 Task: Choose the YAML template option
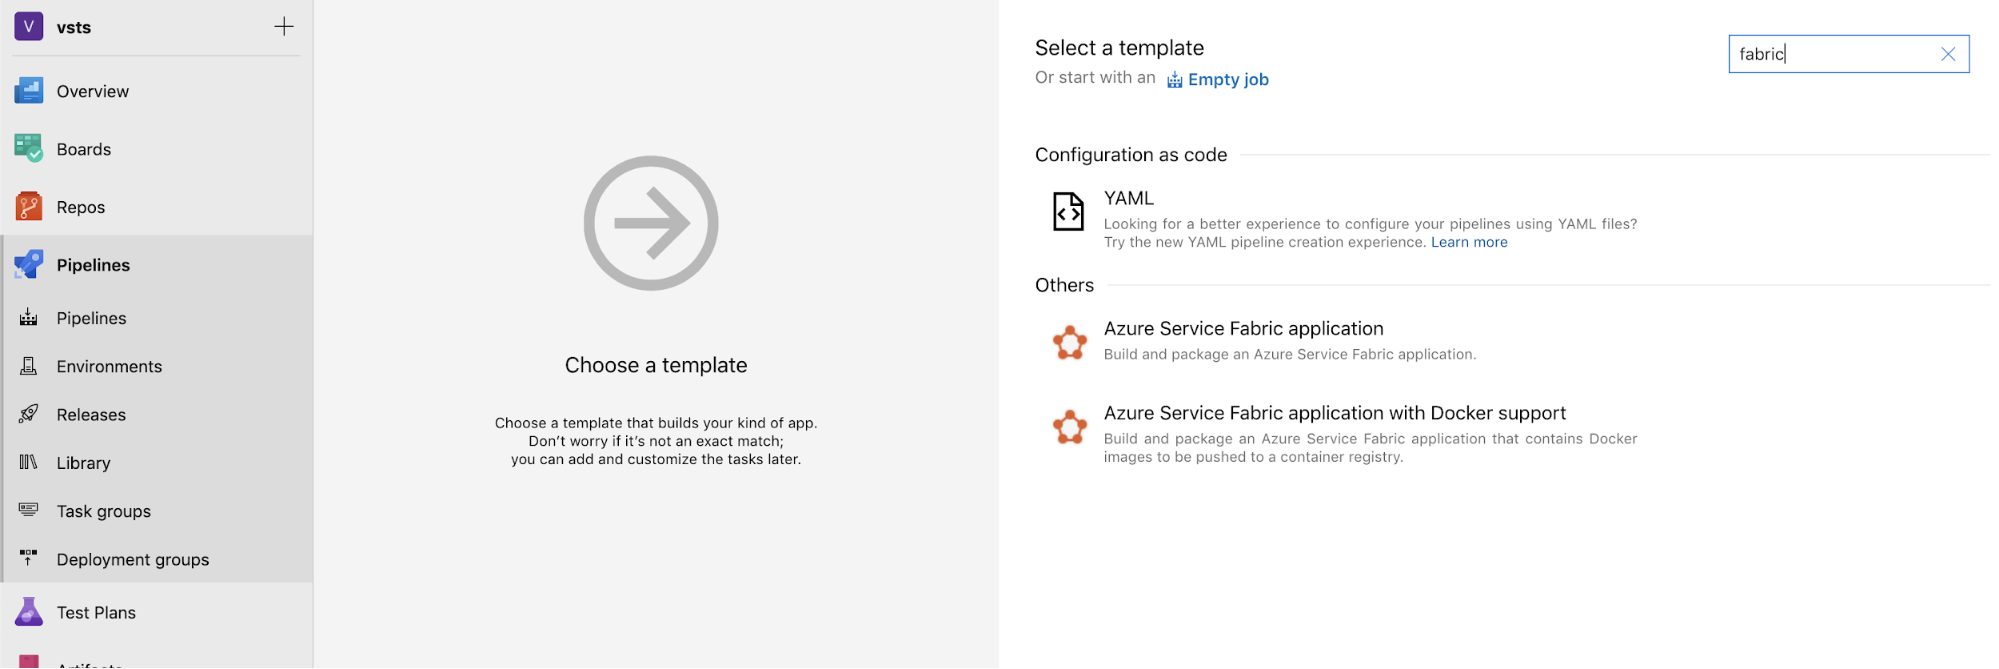[1128, 199]
